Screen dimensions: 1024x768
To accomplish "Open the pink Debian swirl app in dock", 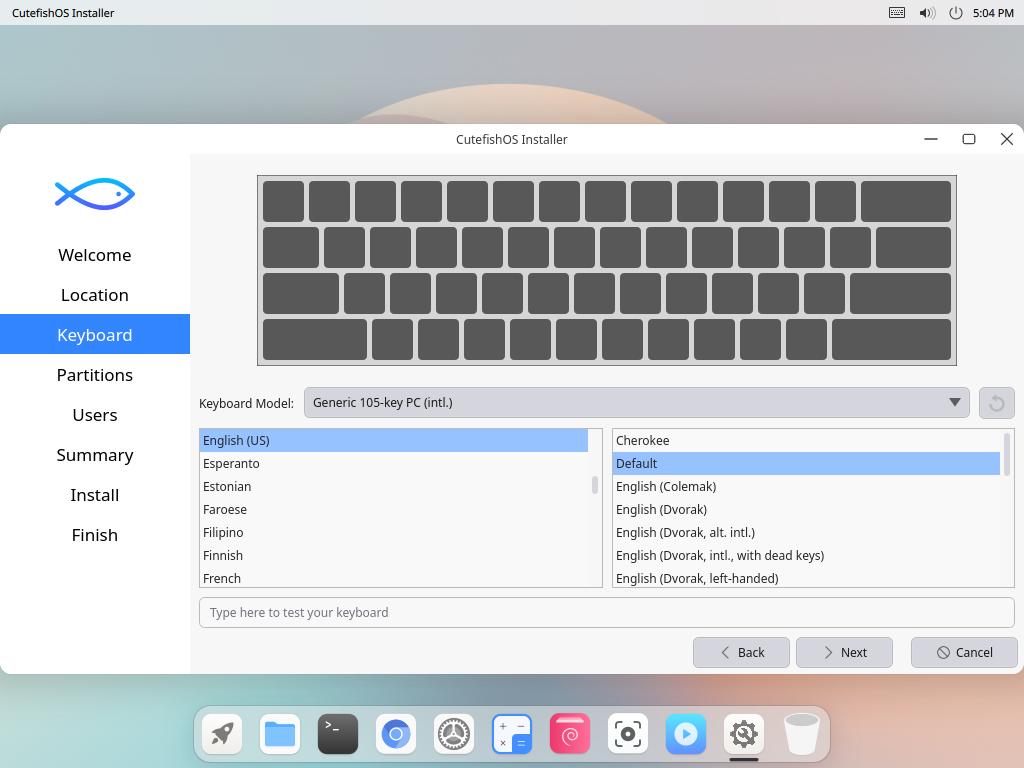I will point(569,734).
